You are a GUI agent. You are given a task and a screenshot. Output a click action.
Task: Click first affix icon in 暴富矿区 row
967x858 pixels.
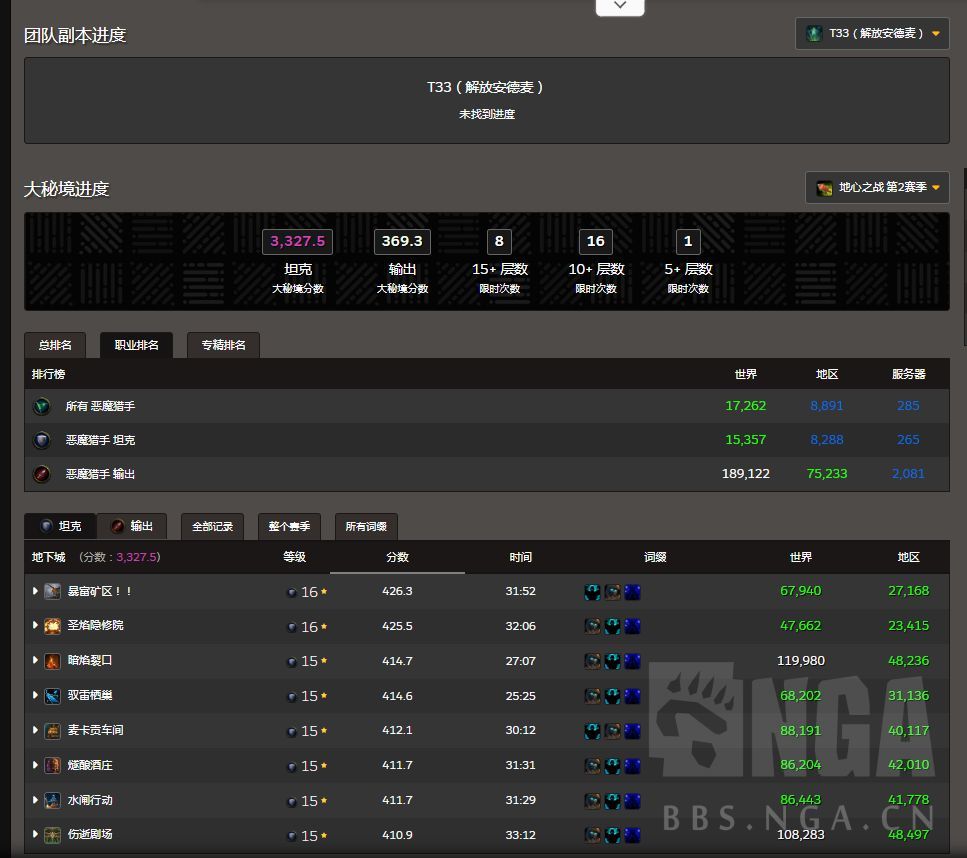[x=592, y=592]
